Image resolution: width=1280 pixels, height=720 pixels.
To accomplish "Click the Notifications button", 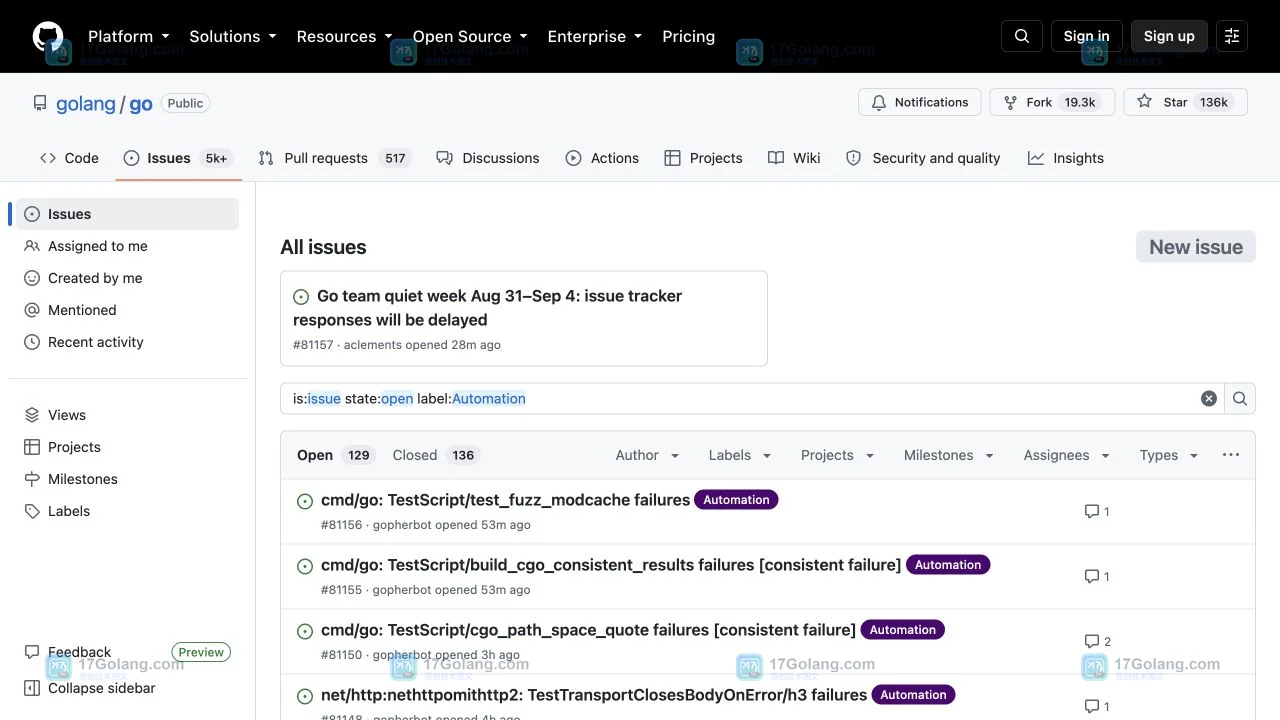I will (919, 102).
